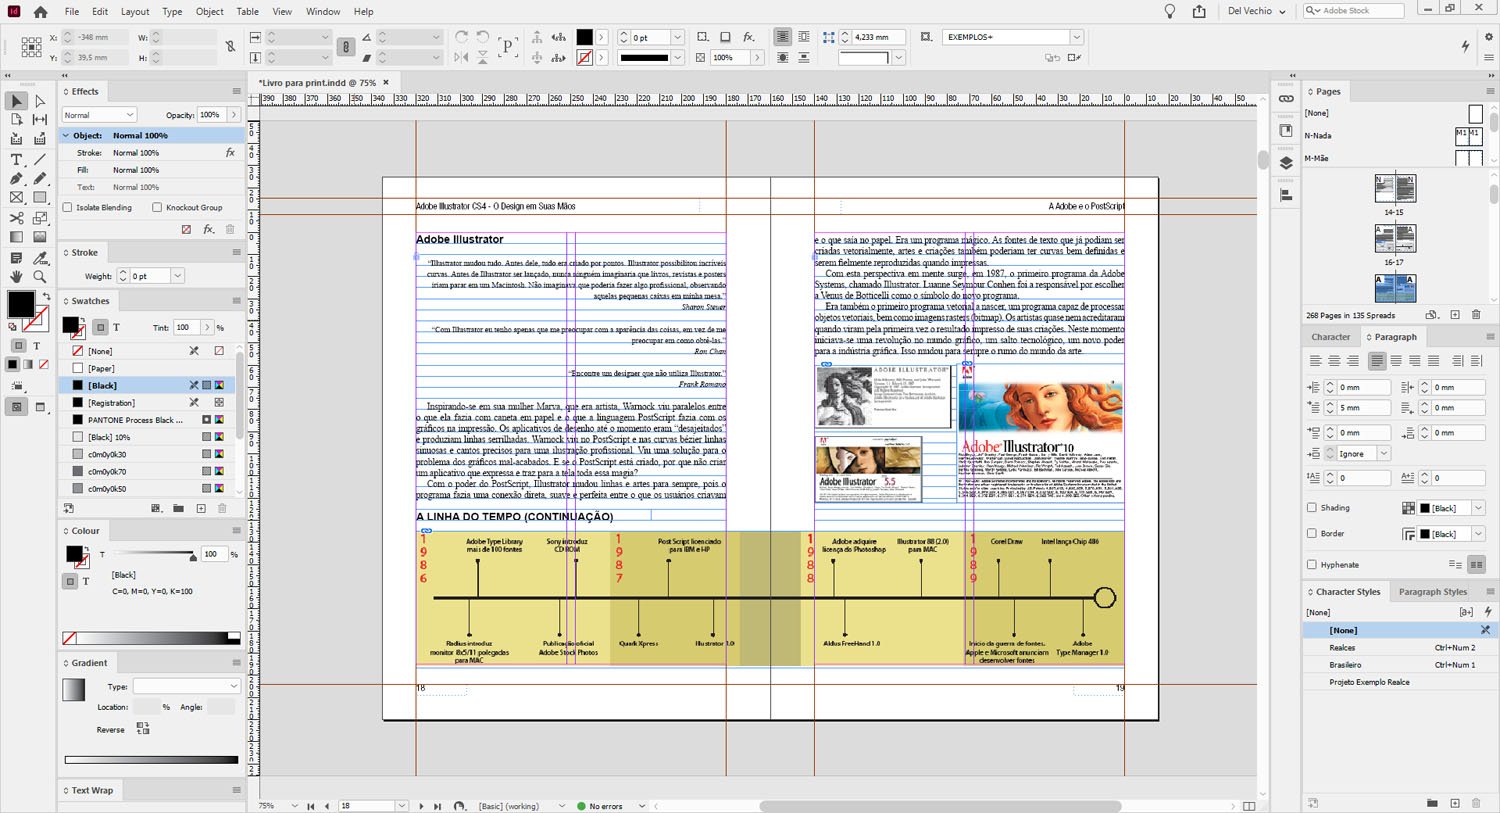Enable Isolate Blending checkbox
The image size is (1500, 813).
[x=68, y=207]
